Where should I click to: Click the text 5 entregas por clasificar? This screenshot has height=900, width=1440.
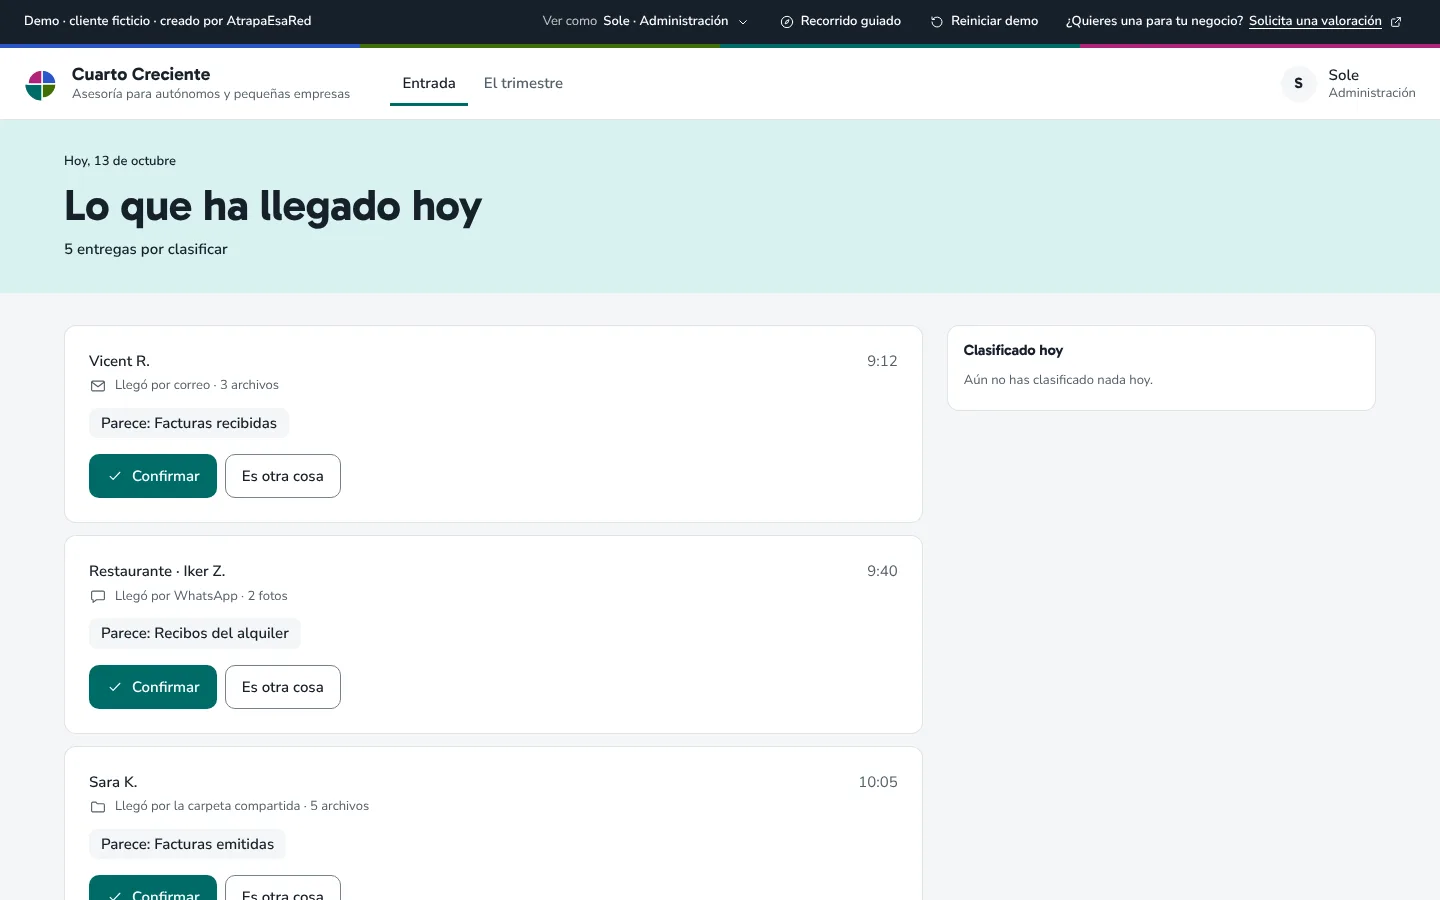coord(146,249)
